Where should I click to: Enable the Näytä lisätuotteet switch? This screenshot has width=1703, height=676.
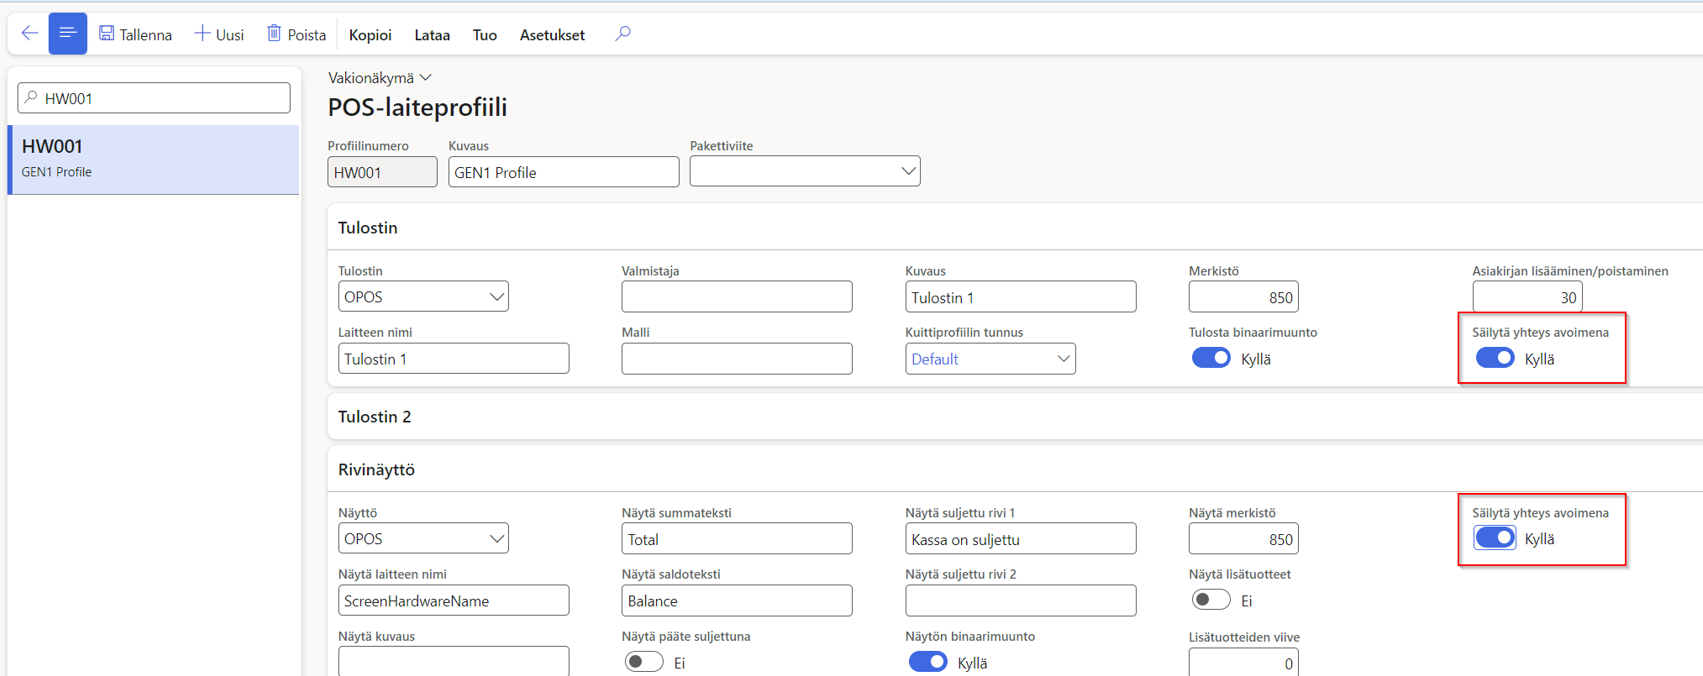coord(1211,600)
